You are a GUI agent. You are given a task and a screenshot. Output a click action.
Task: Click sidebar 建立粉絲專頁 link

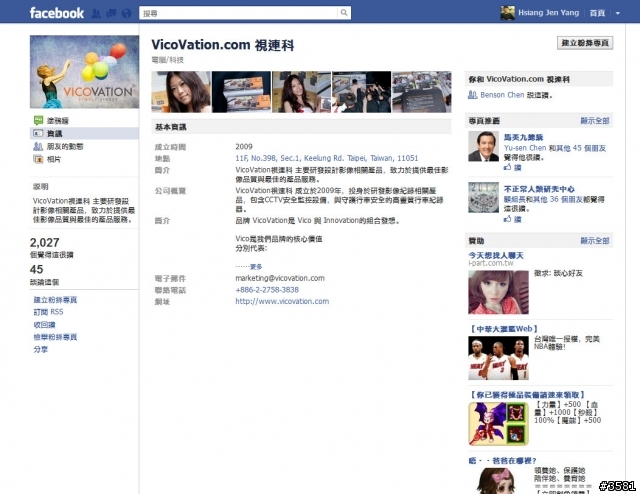(55, 300)
